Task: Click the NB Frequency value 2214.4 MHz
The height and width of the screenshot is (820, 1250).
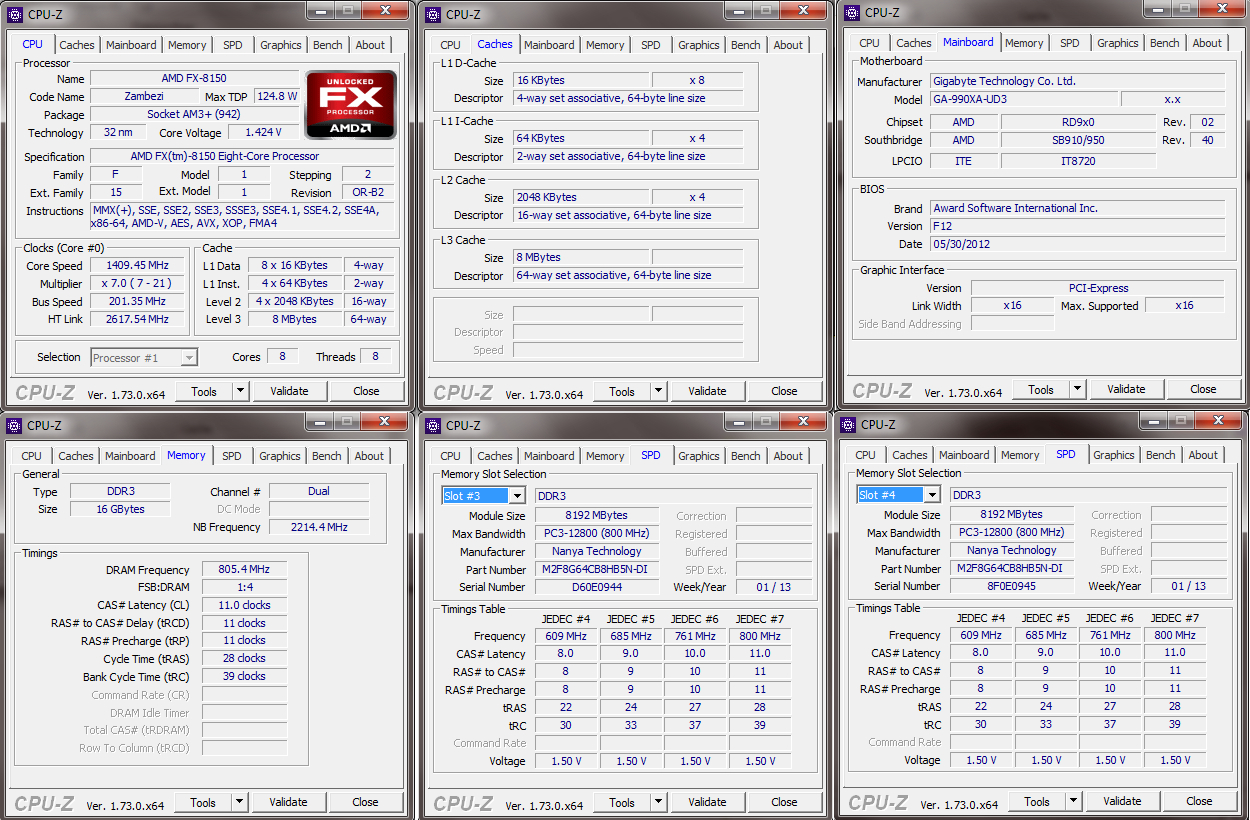Action: click(319, 527)
